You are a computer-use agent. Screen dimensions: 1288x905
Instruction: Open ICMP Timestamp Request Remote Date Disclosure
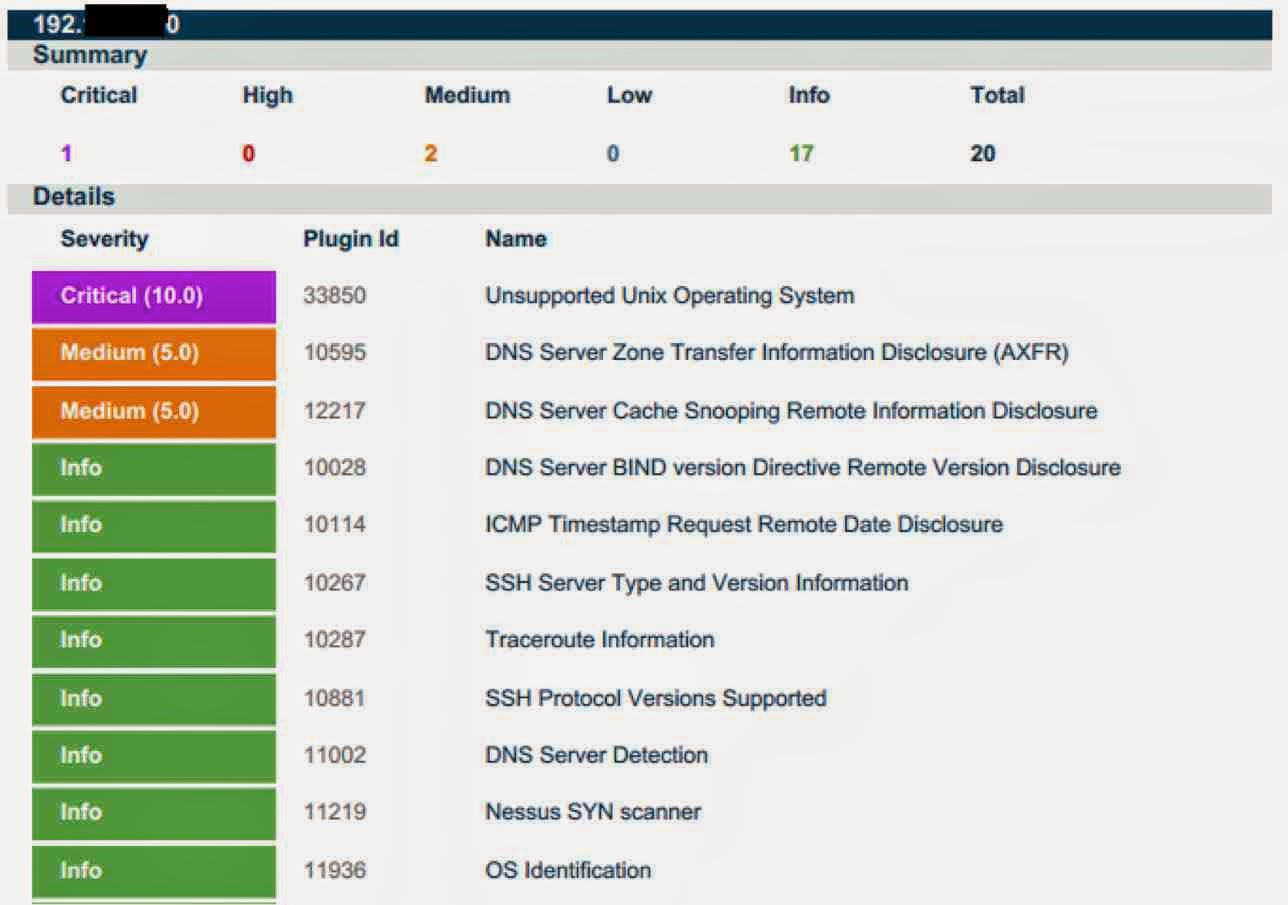[743, 525]
